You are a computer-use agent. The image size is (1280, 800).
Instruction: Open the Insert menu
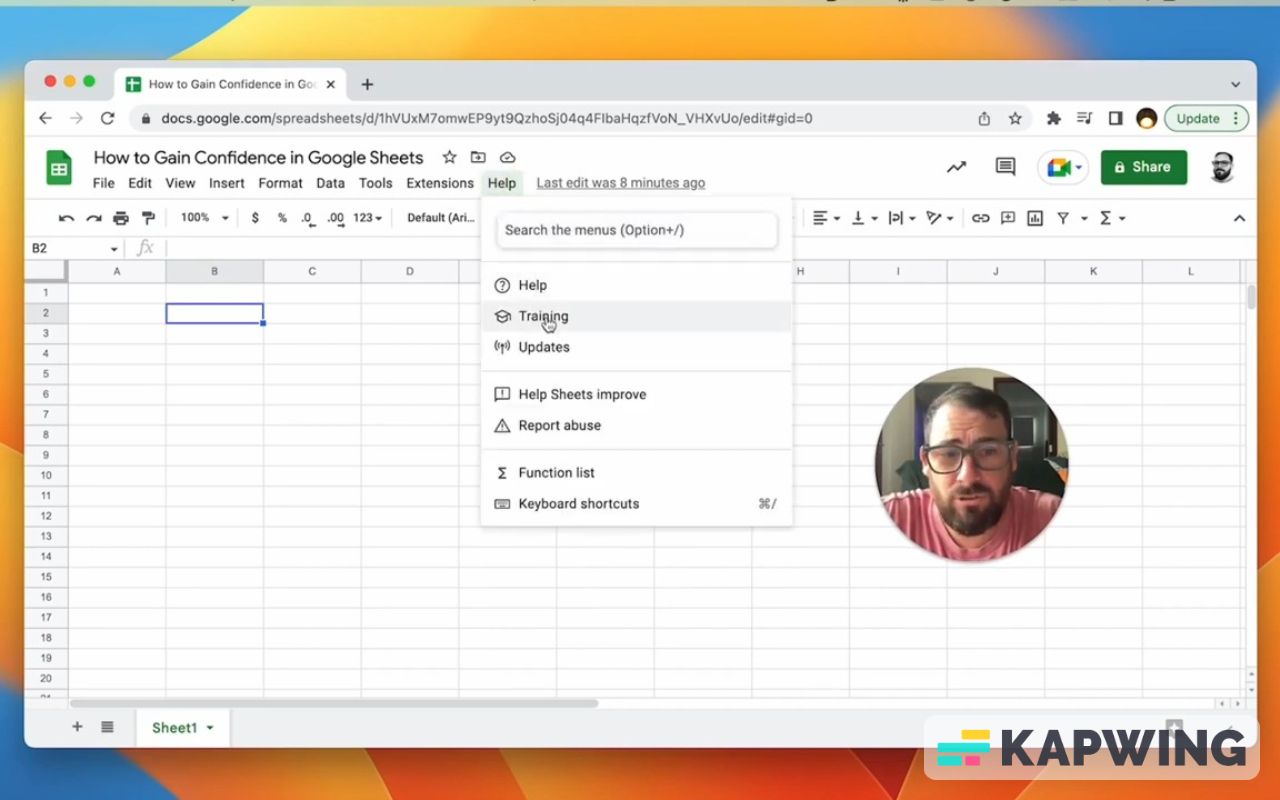(x=227, y=183)
